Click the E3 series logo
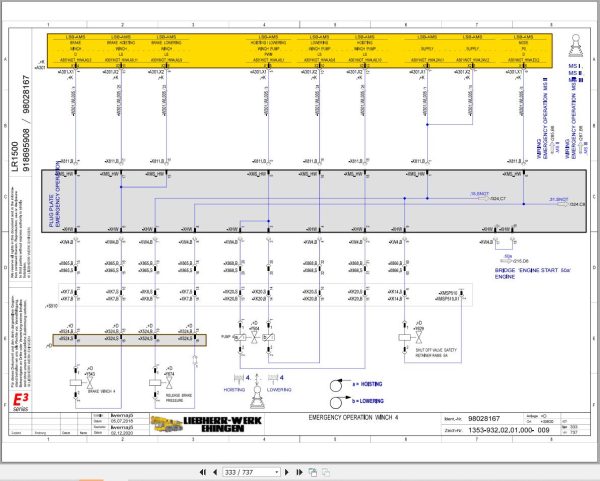 pos(21,402)
